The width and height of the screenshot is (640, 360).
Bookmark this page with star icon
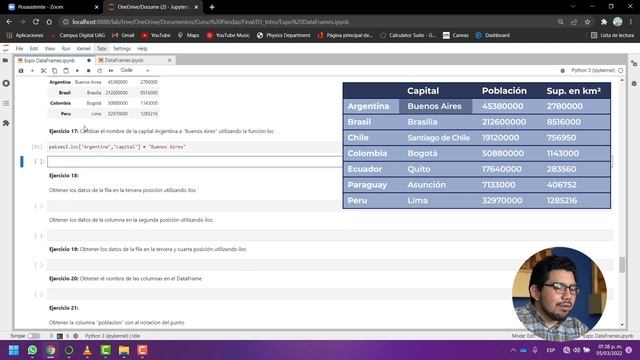(587, 22)
